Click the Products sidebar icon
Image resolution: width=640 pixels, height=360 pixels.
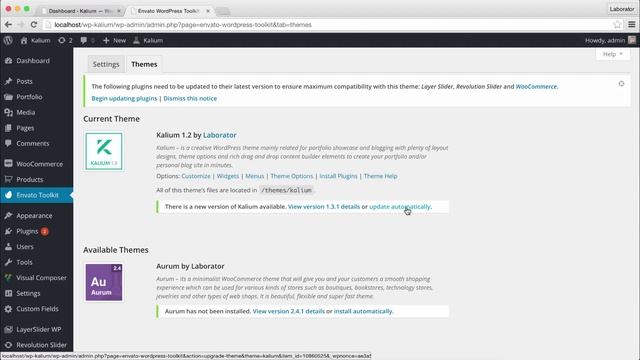[8, 179]
